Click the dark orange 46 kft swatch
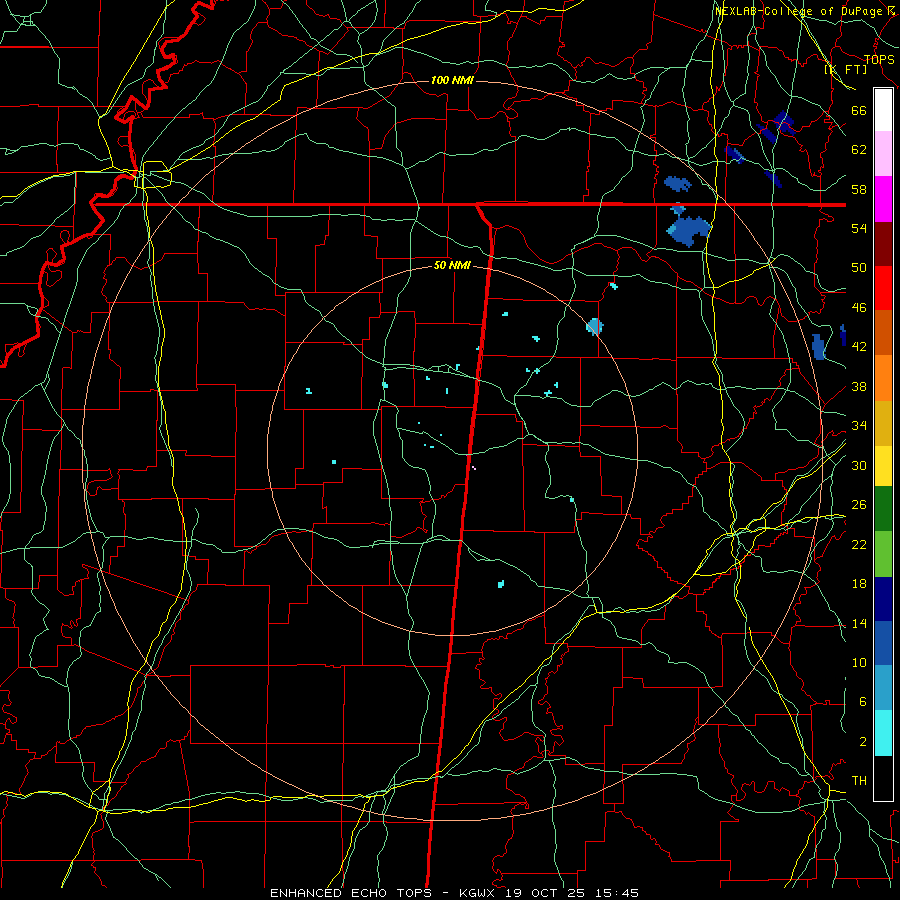The image size is (900, 900). pyautogui.click(x=883, y=332)
